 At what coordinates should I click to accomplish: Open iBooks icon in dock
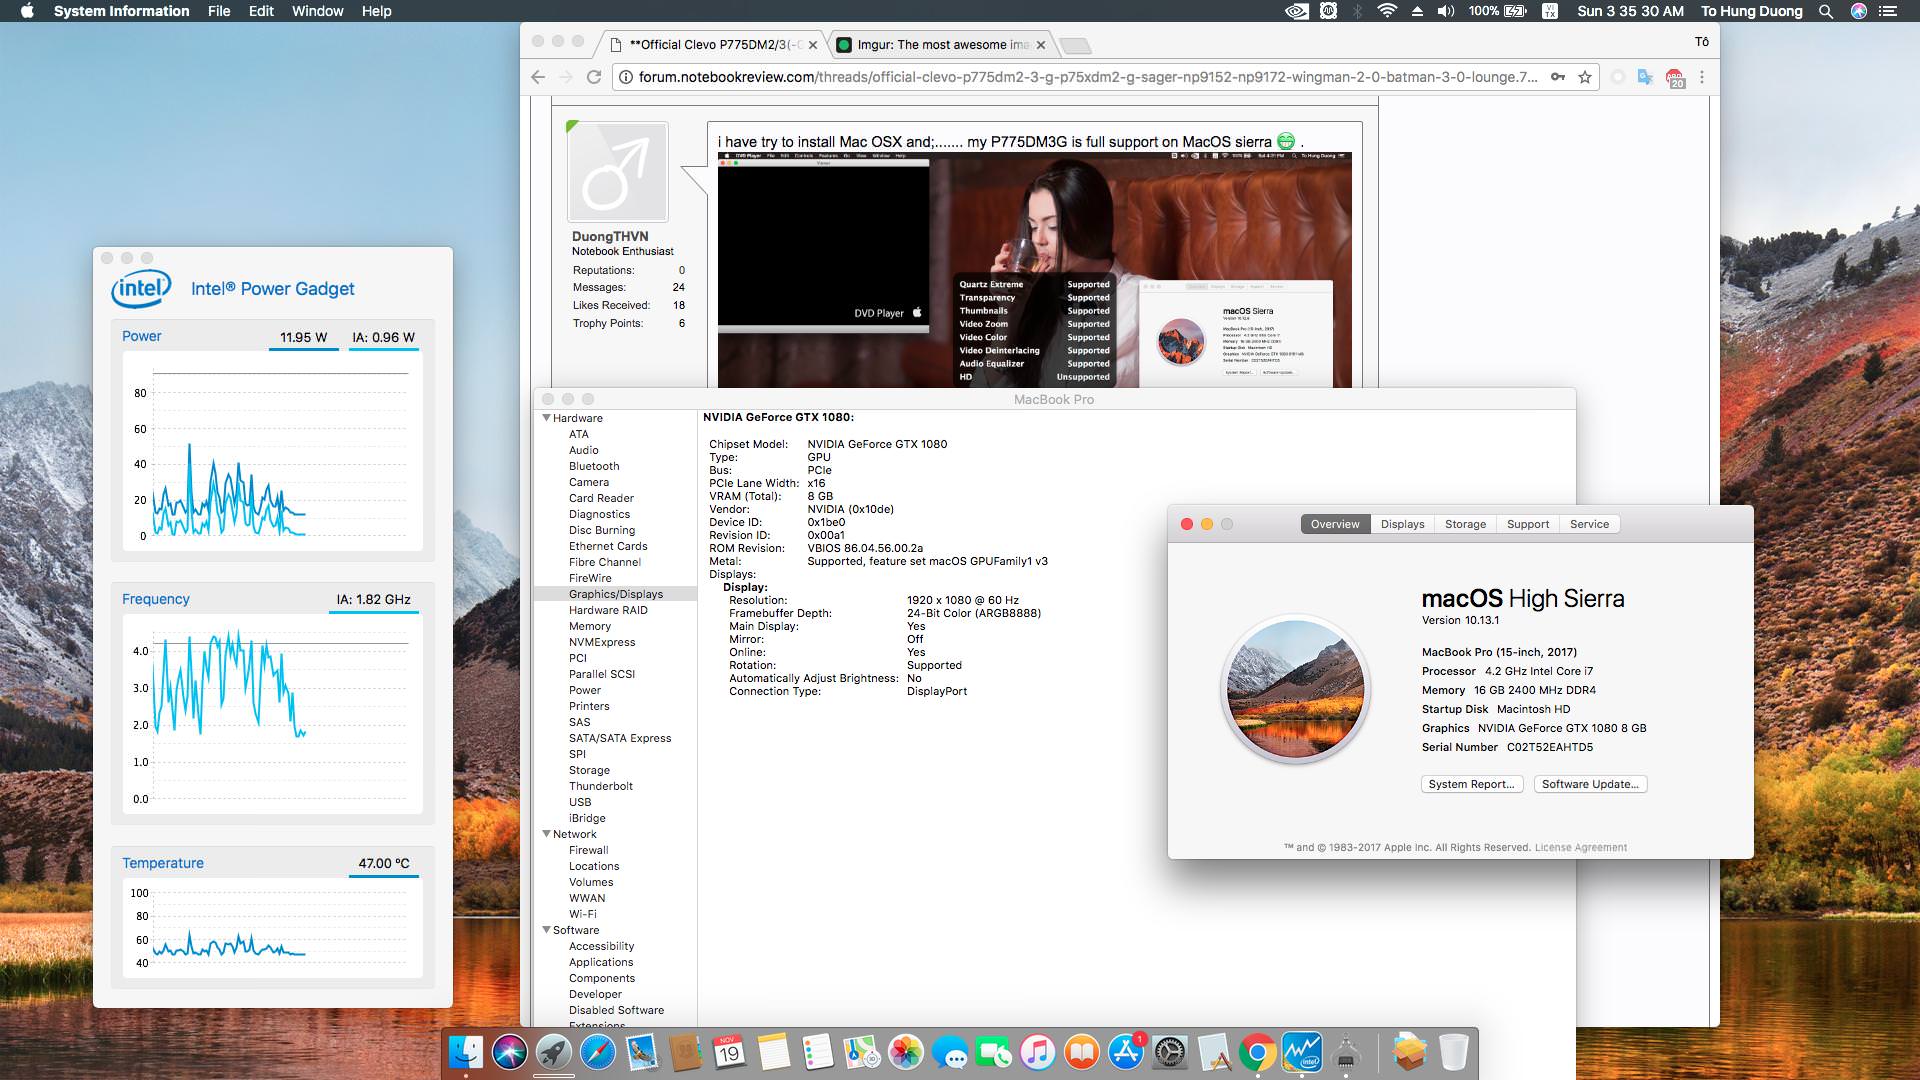click(1081, 1052)
